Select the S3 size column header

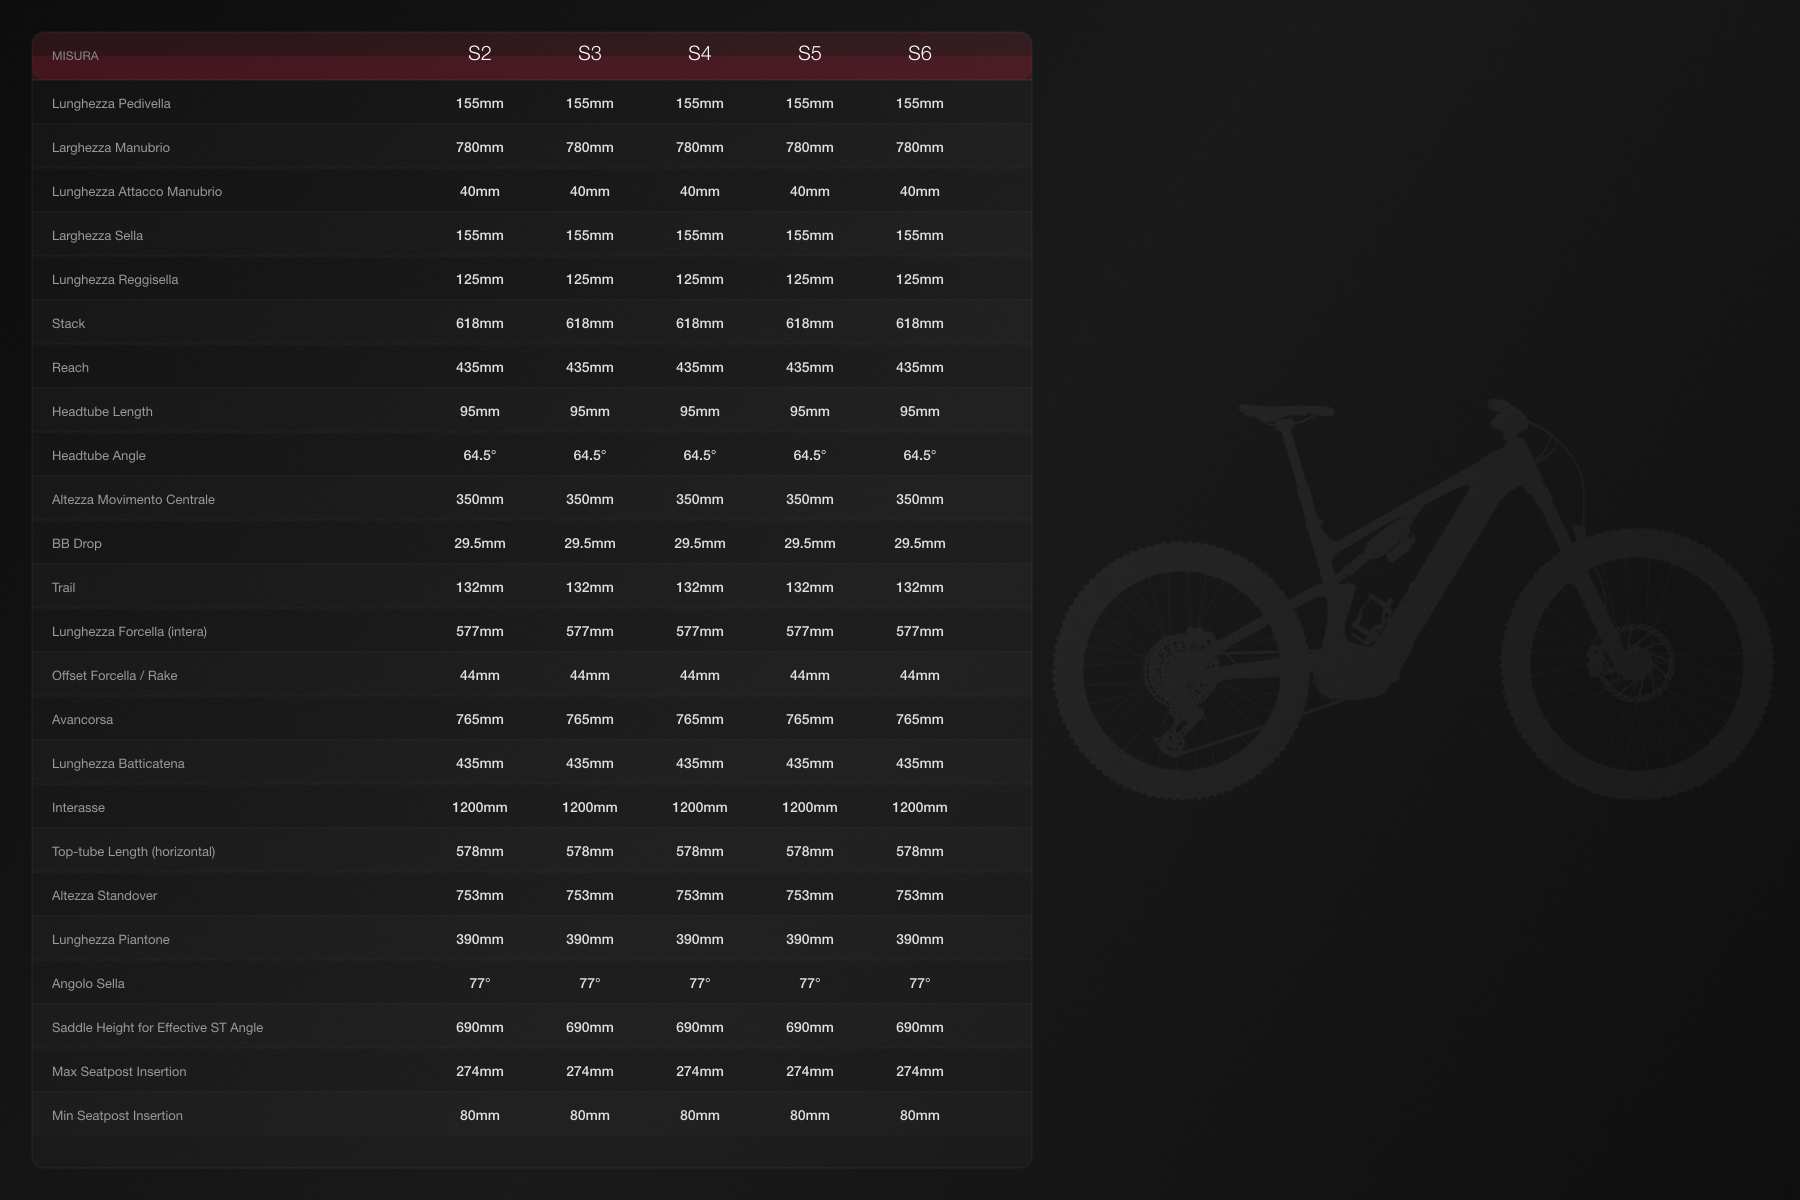click(589, 54)
